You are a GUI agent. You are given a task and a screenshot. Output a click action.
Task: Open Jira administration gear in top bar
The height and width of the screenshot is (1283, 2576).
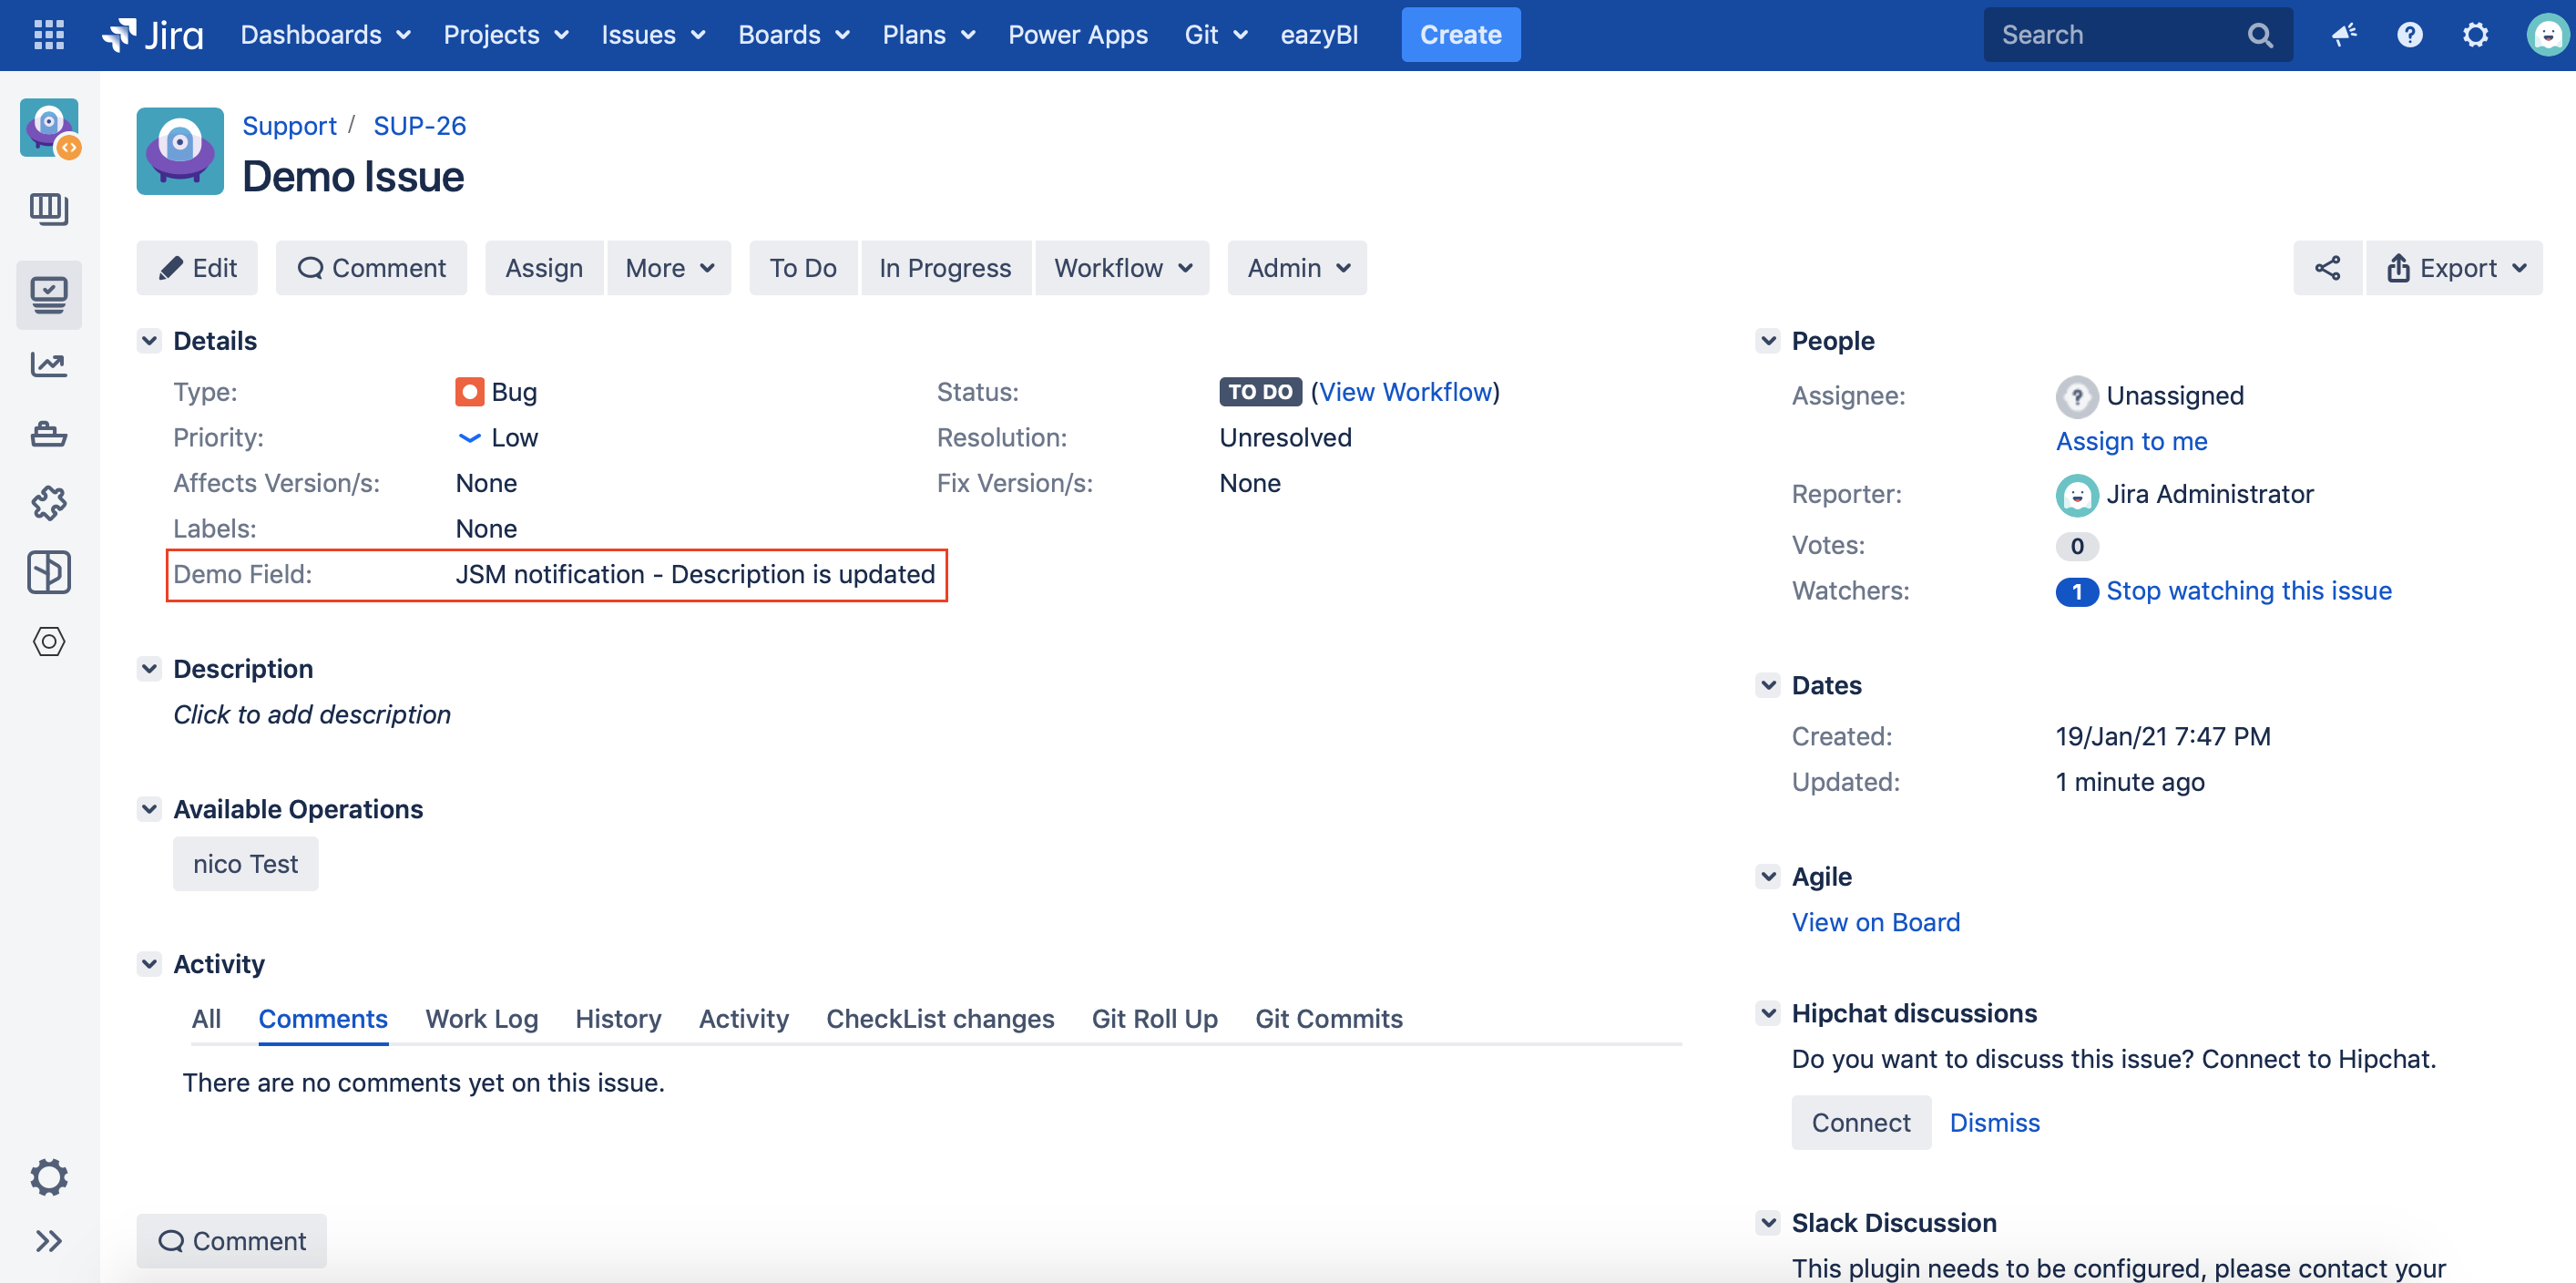pos(2474,35)
